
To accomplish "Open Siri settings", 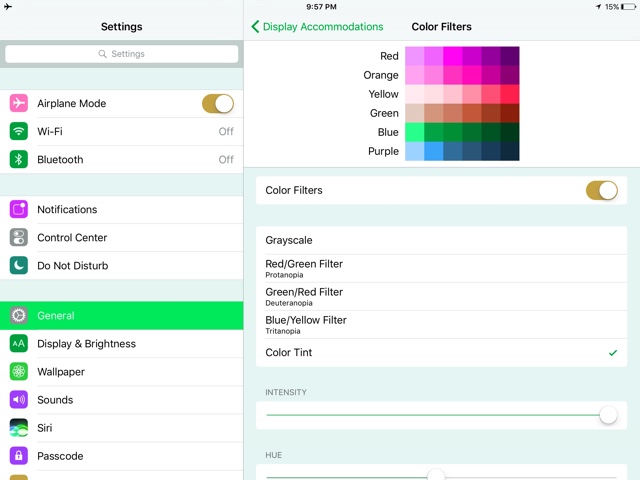I will point(122,428).
